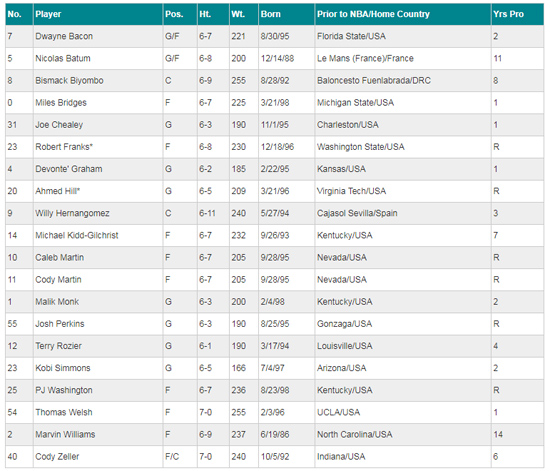This screenshot has height=471, width=550.
Task: Select the Yrs Pro column header
Action: pyautogui.click(x=508, y=14)
